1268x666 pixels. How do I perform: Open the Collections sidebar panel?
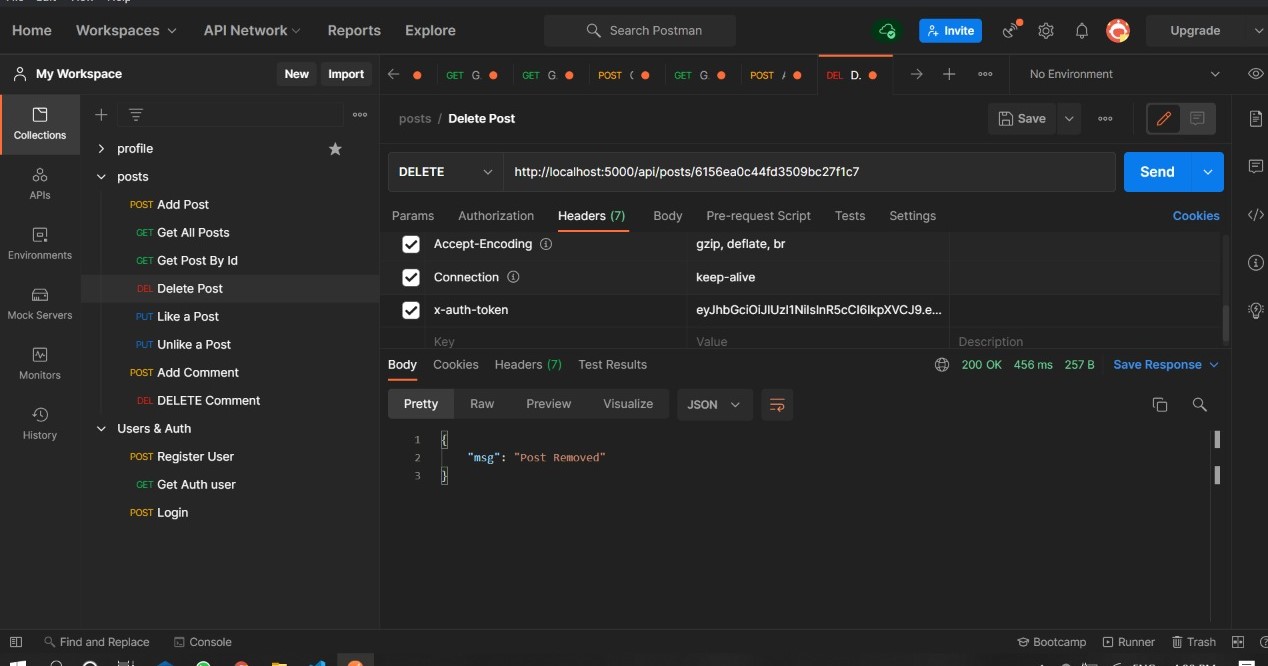40,124
